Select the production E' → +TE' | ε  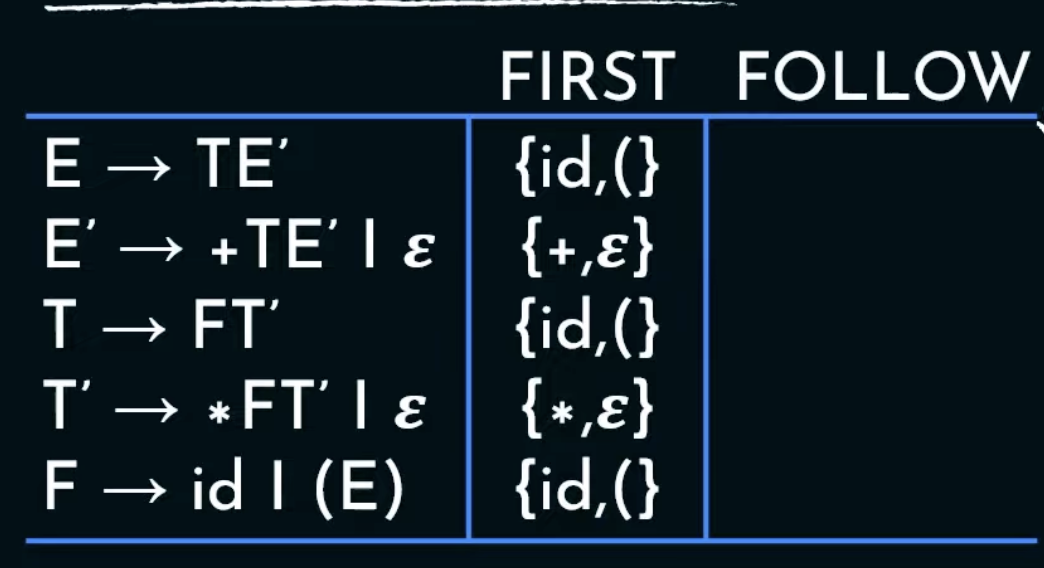coord(238,249)
